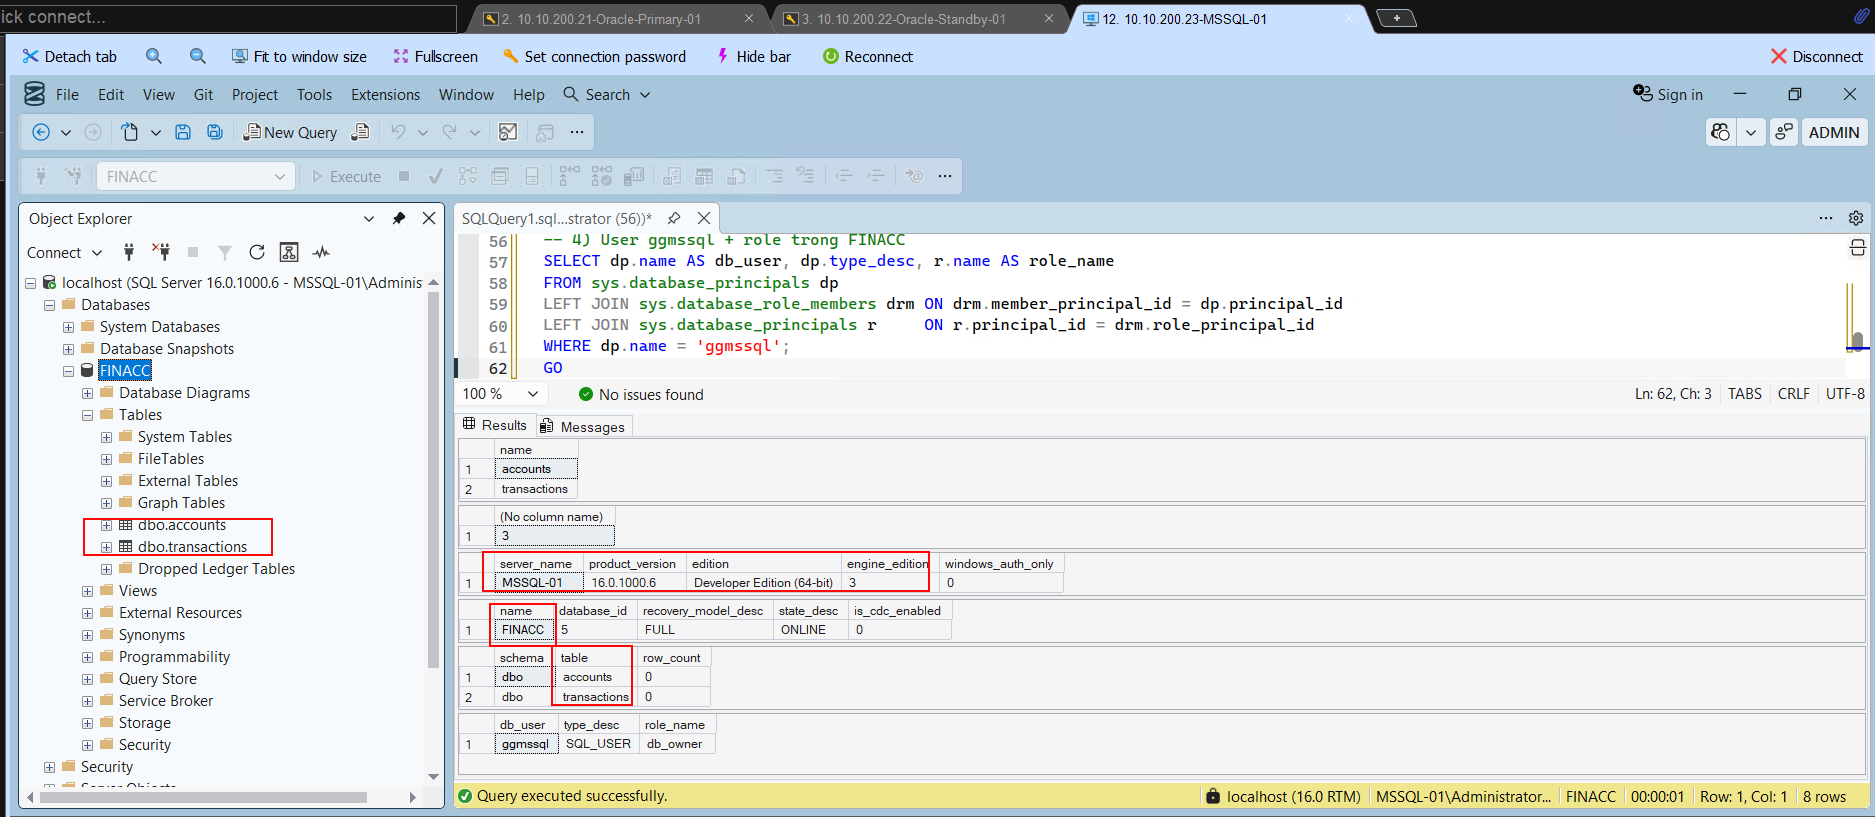Click Sign in at the top right

point(1668,94)
